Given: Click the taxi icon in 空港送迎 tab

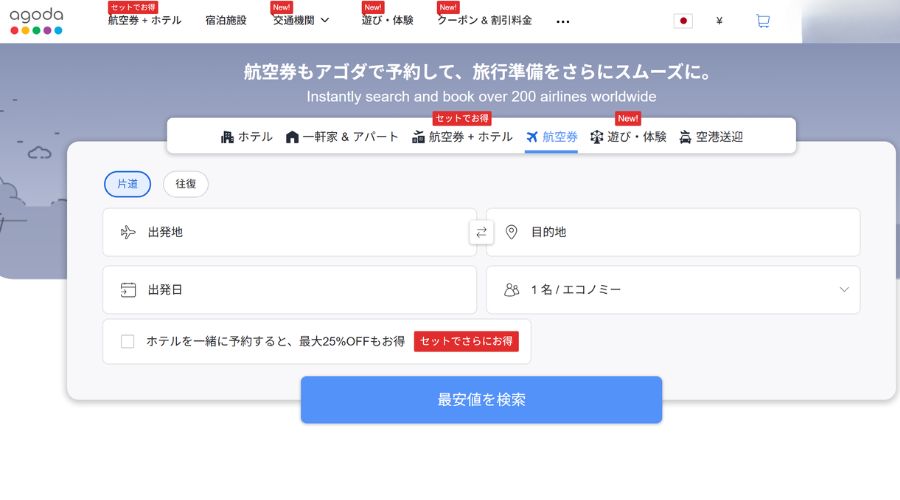Looking at the screenshot, I should [685, 137].
